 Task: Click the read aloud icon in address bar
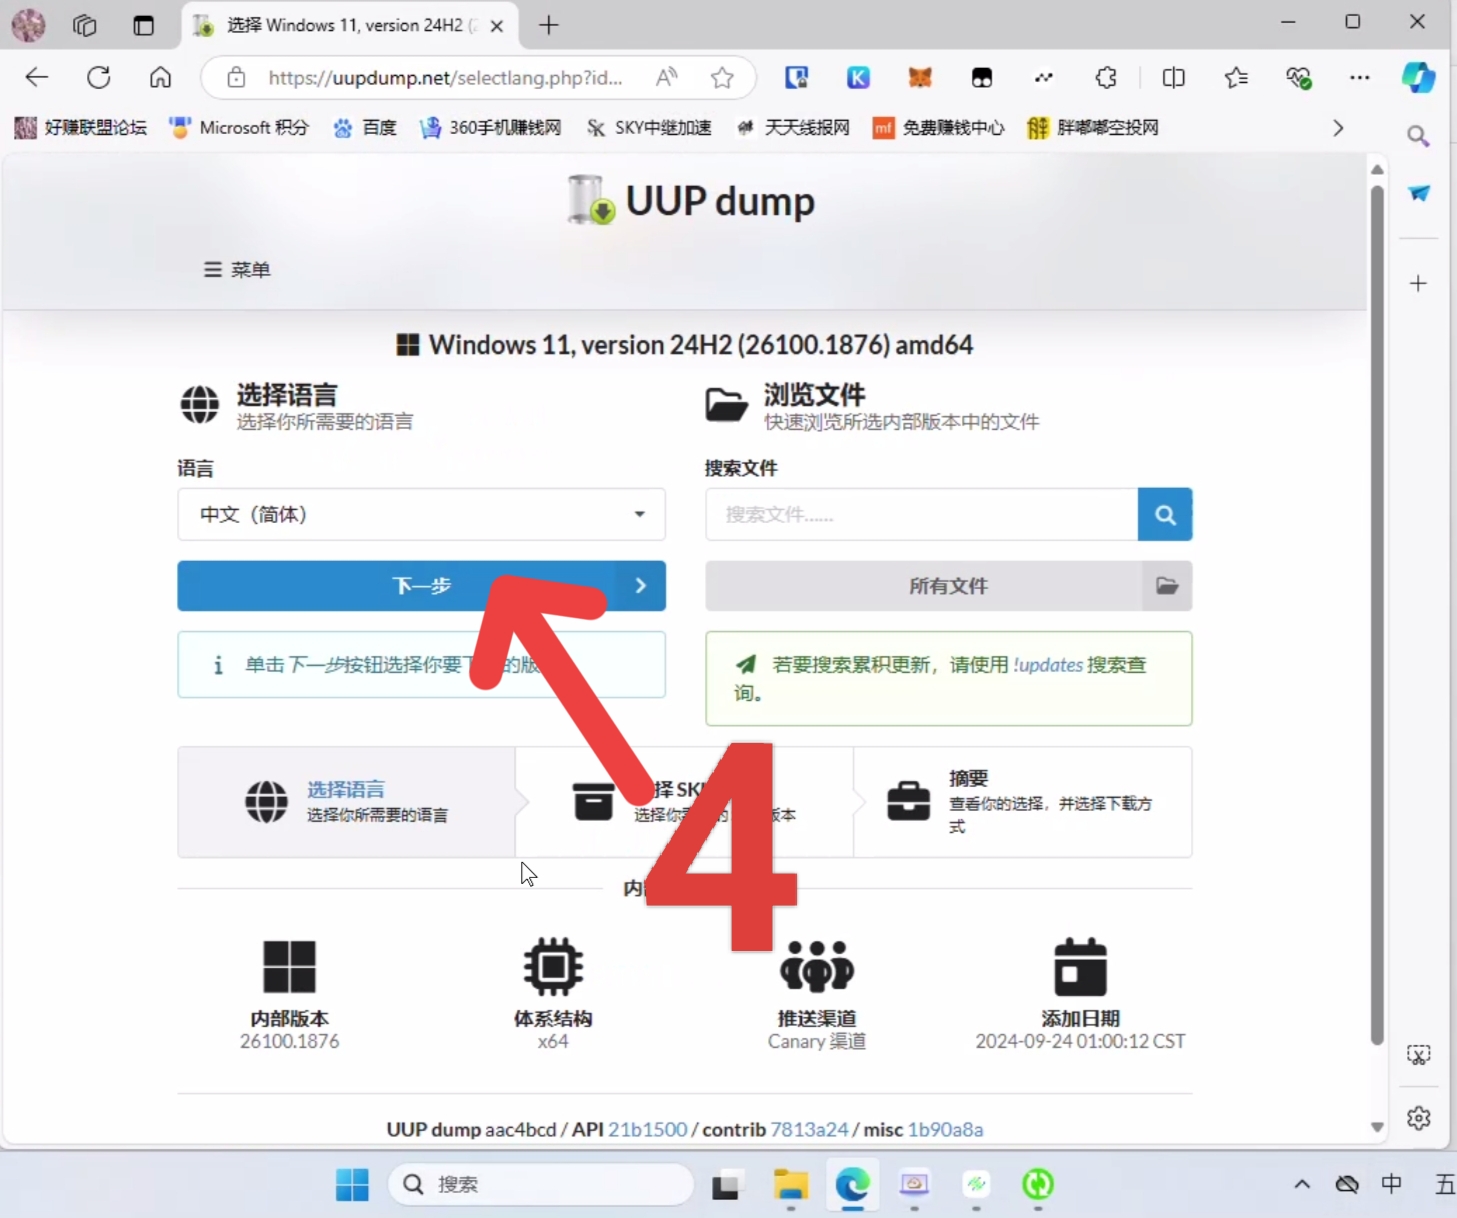pos(666,77)
